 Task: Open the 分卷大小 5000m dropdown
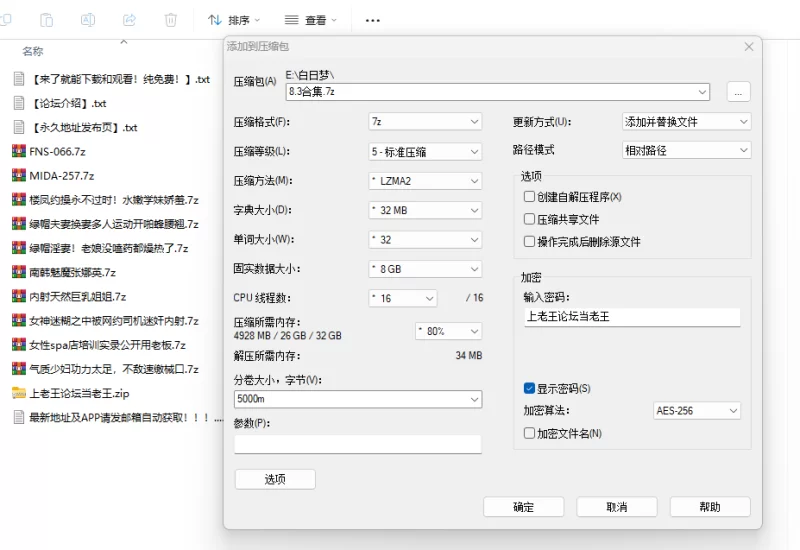358,399
